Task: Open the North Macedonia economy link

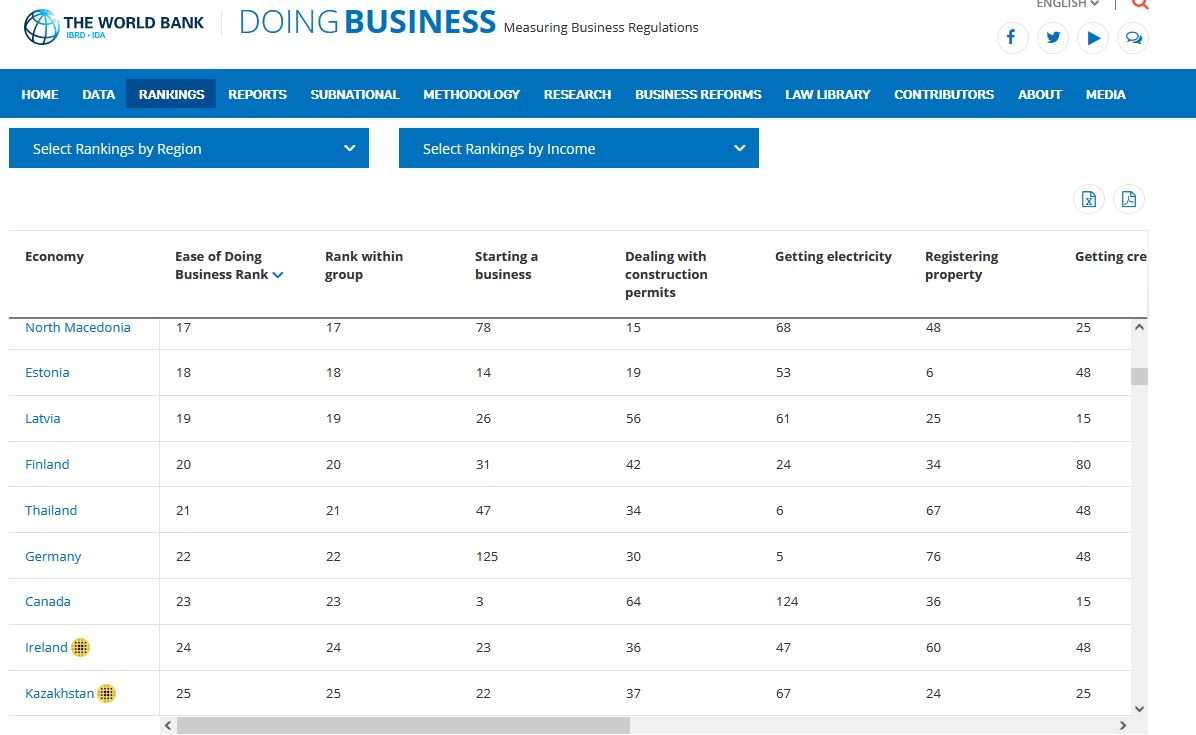Action: (x=78, y=327)
